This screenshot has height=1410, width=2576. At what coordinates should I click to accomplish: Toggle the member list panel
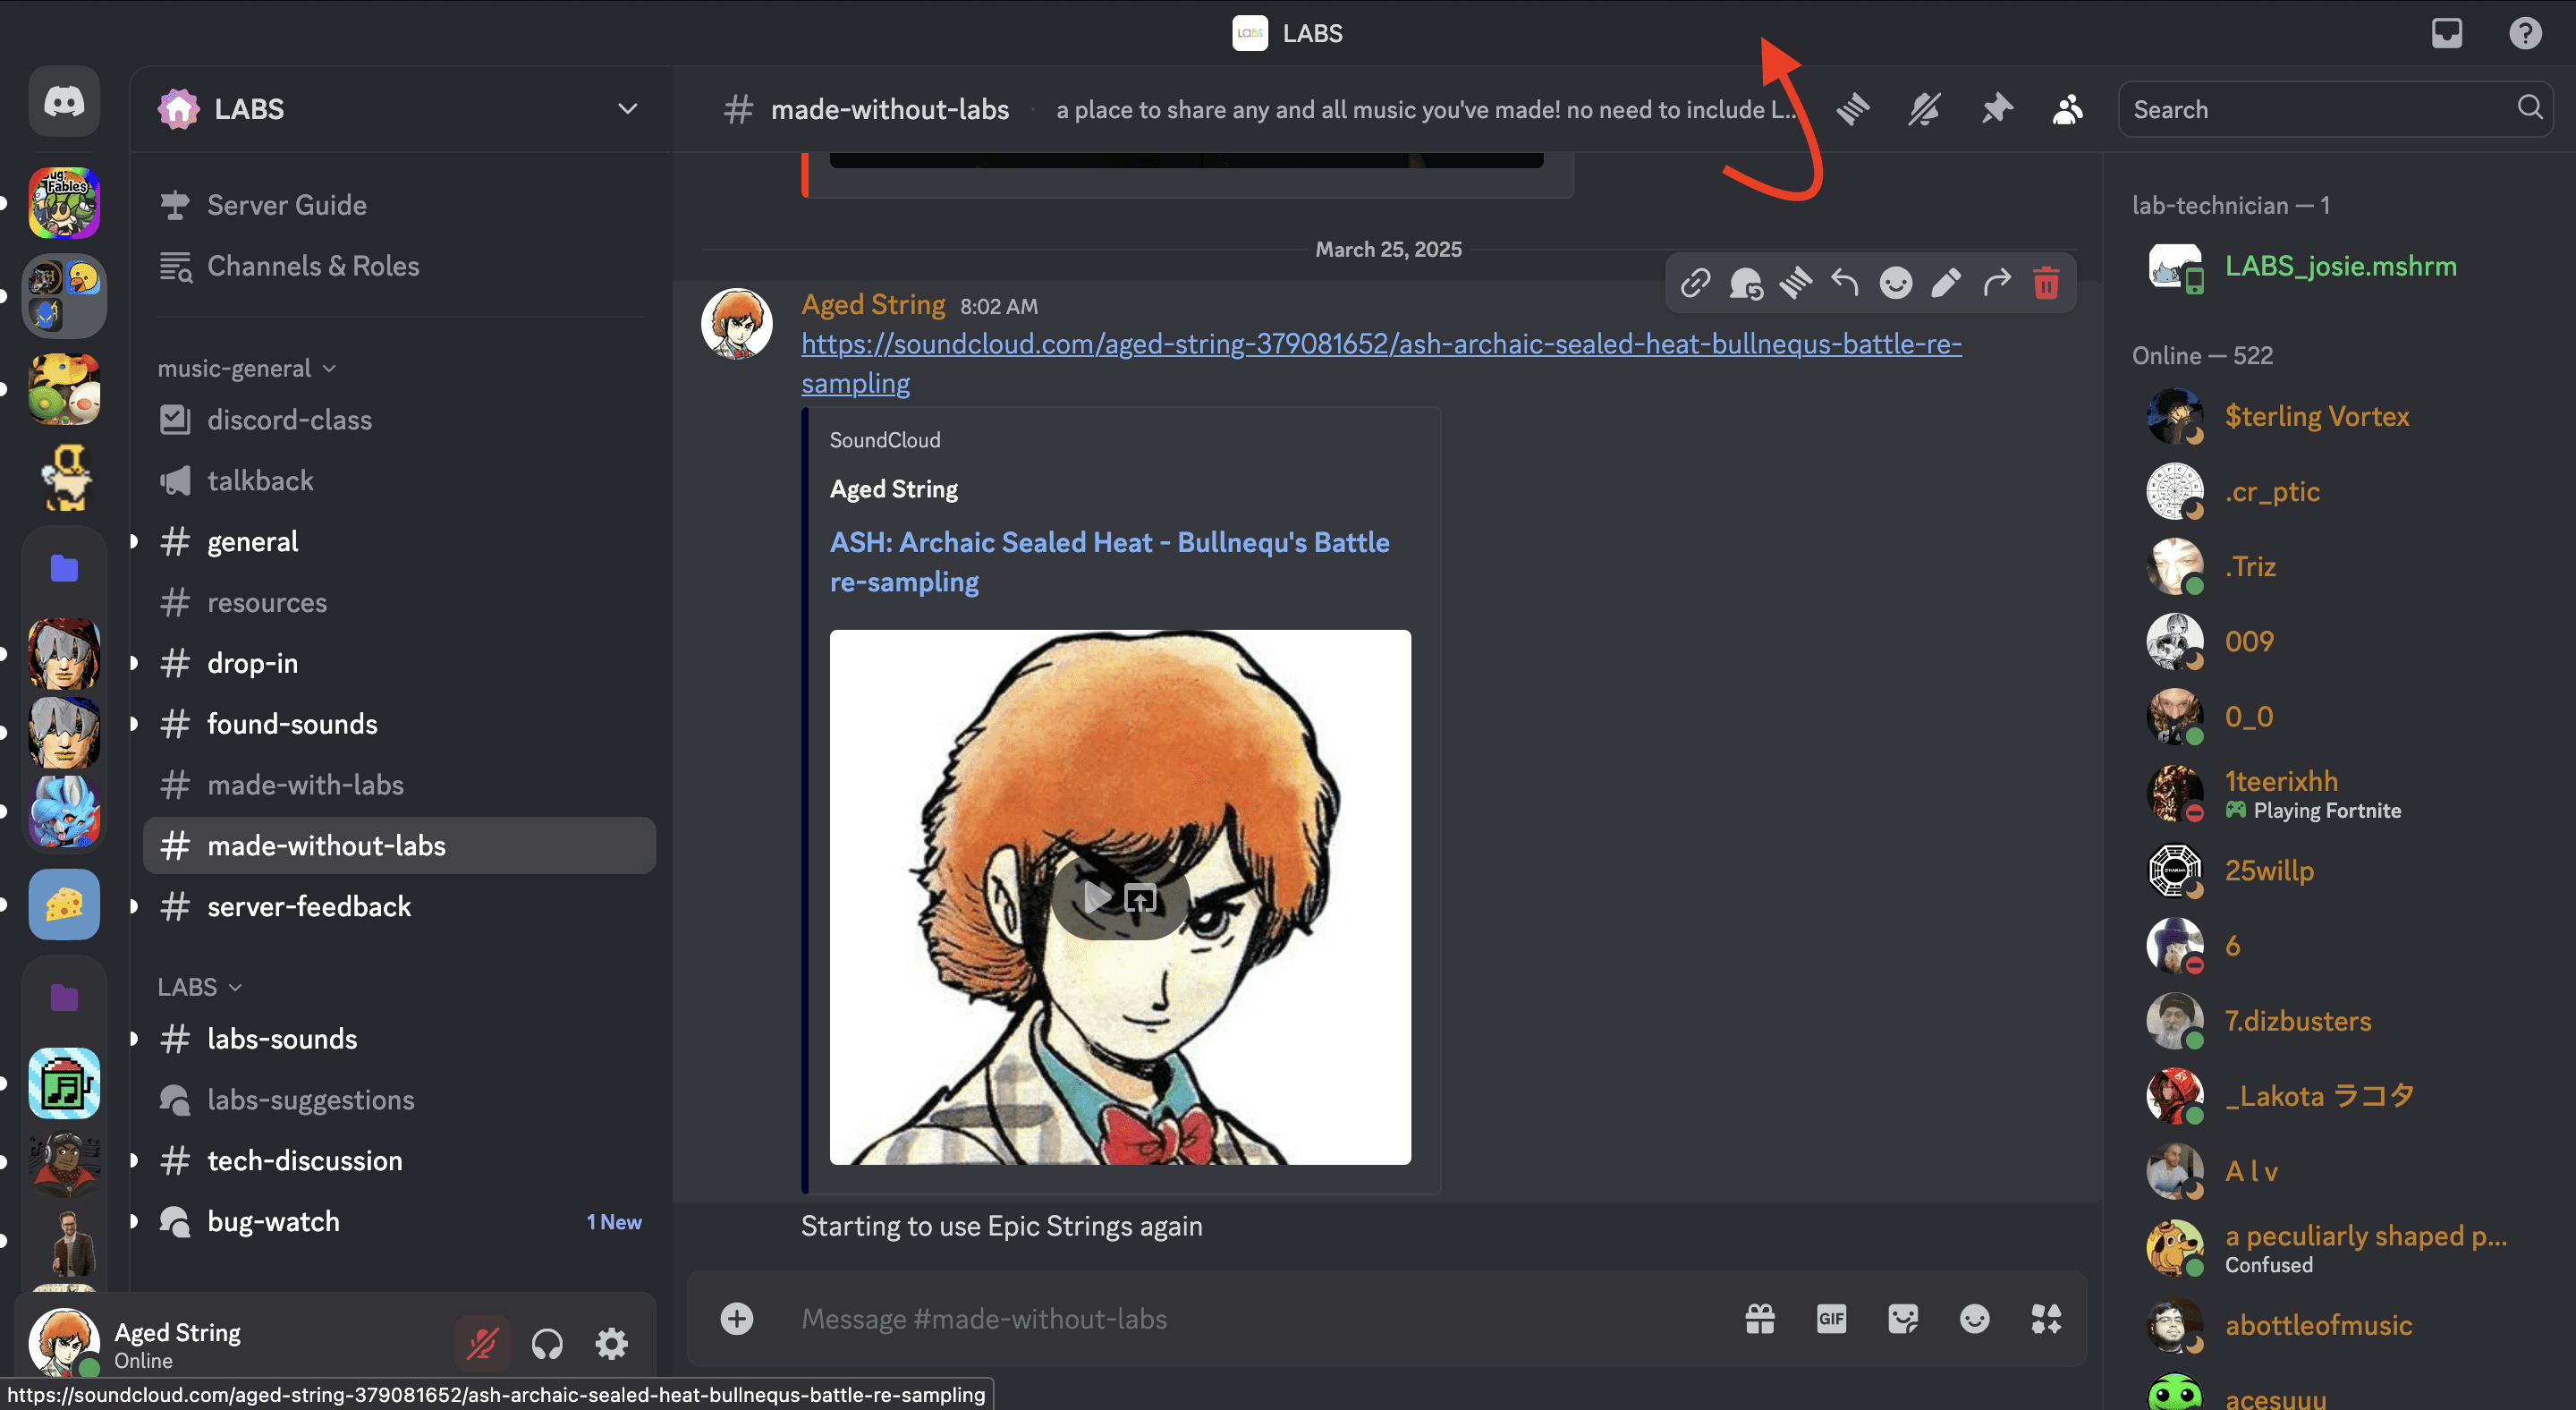(x=2068, y=109)
